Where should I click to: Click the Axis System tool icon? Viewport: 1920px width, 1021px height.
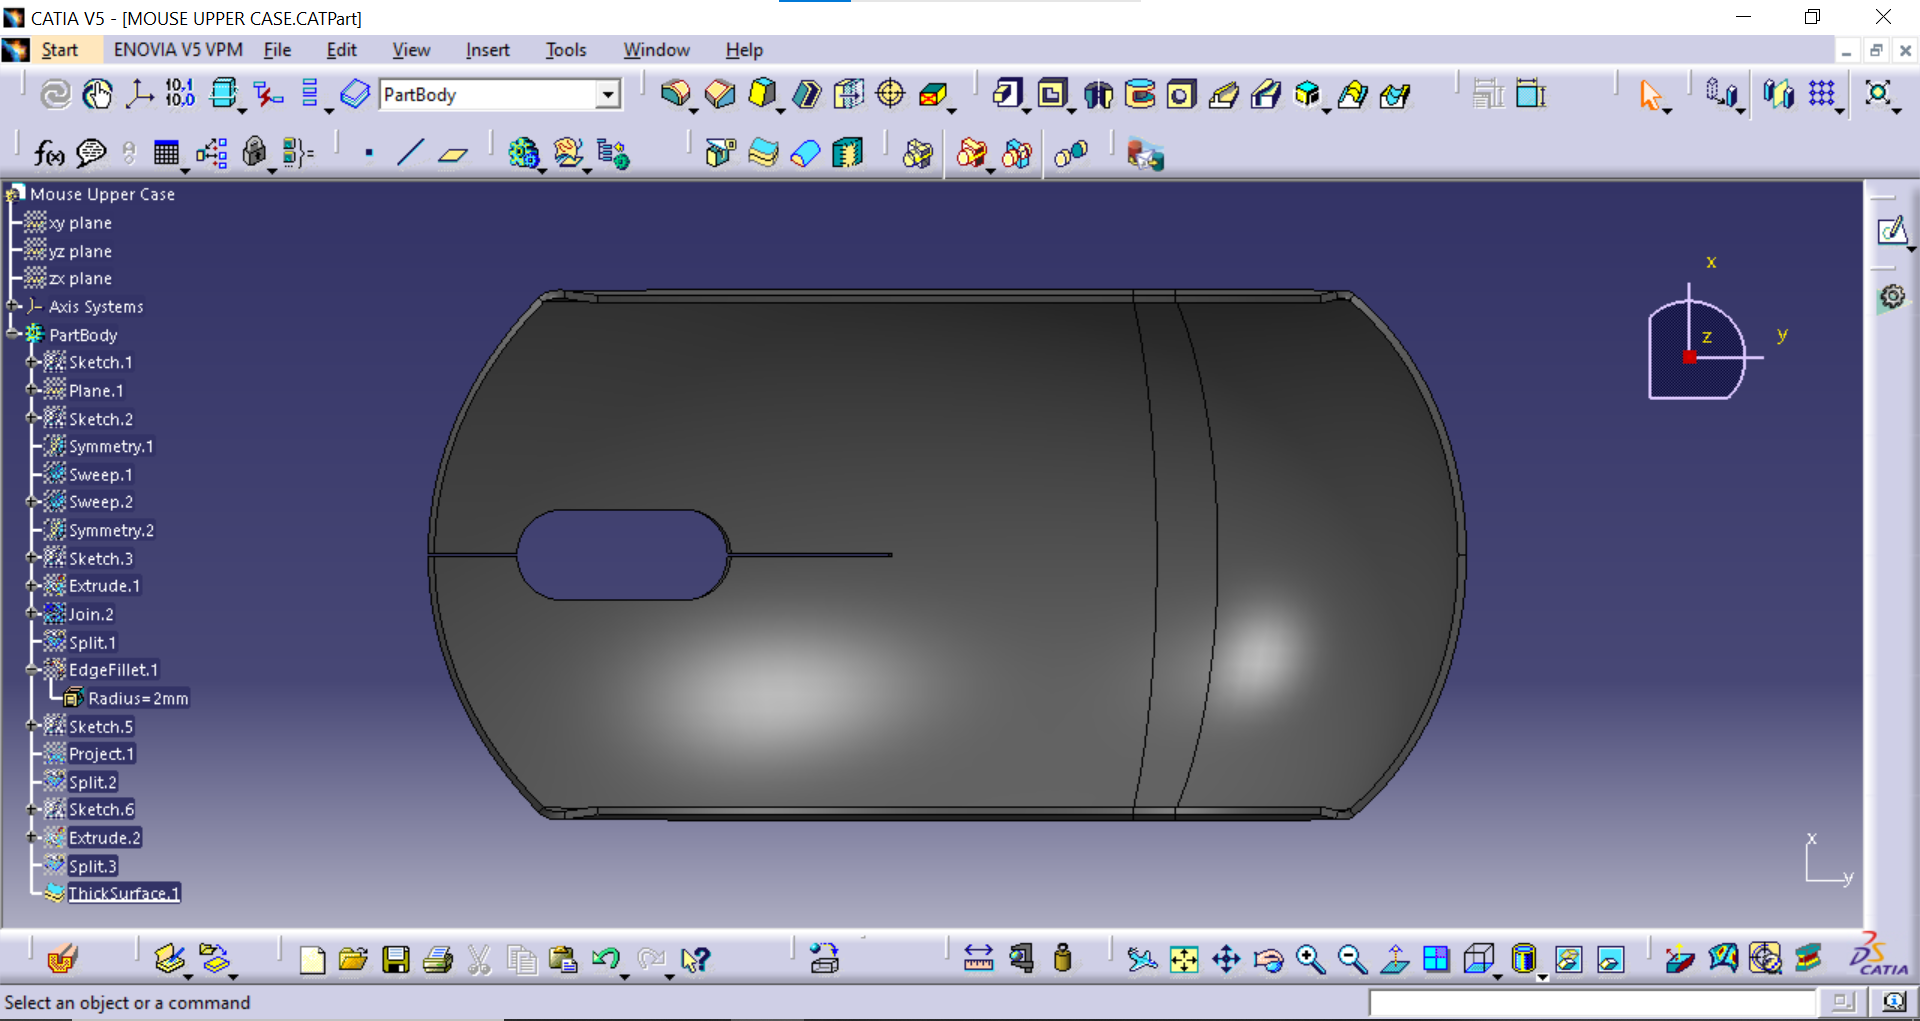coord(138,94)
